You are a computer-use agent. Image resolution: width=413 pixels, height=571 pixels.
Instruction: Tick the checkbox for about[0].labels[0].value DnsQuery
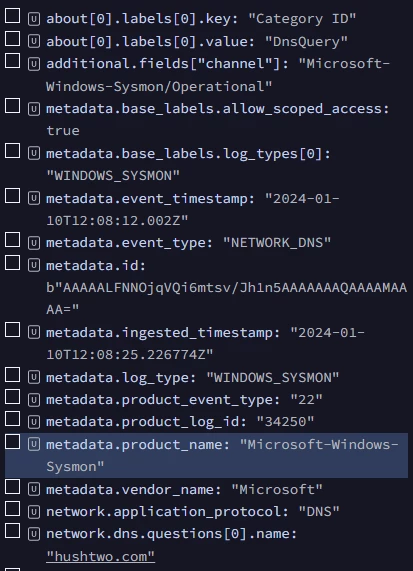[12, 39]
